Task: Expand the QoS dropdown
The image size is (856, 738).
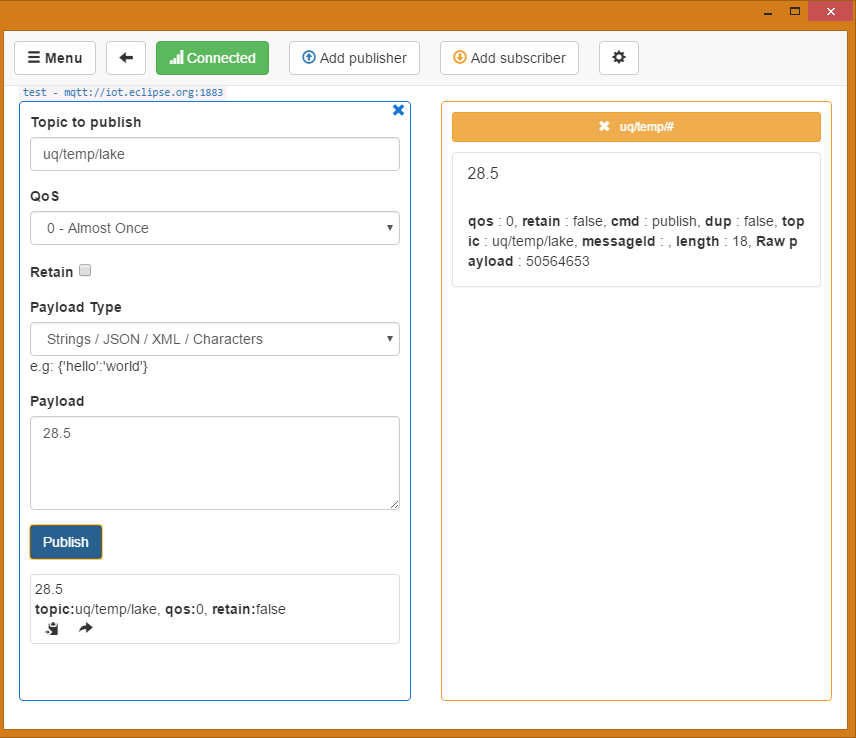Action: [215, 228]
